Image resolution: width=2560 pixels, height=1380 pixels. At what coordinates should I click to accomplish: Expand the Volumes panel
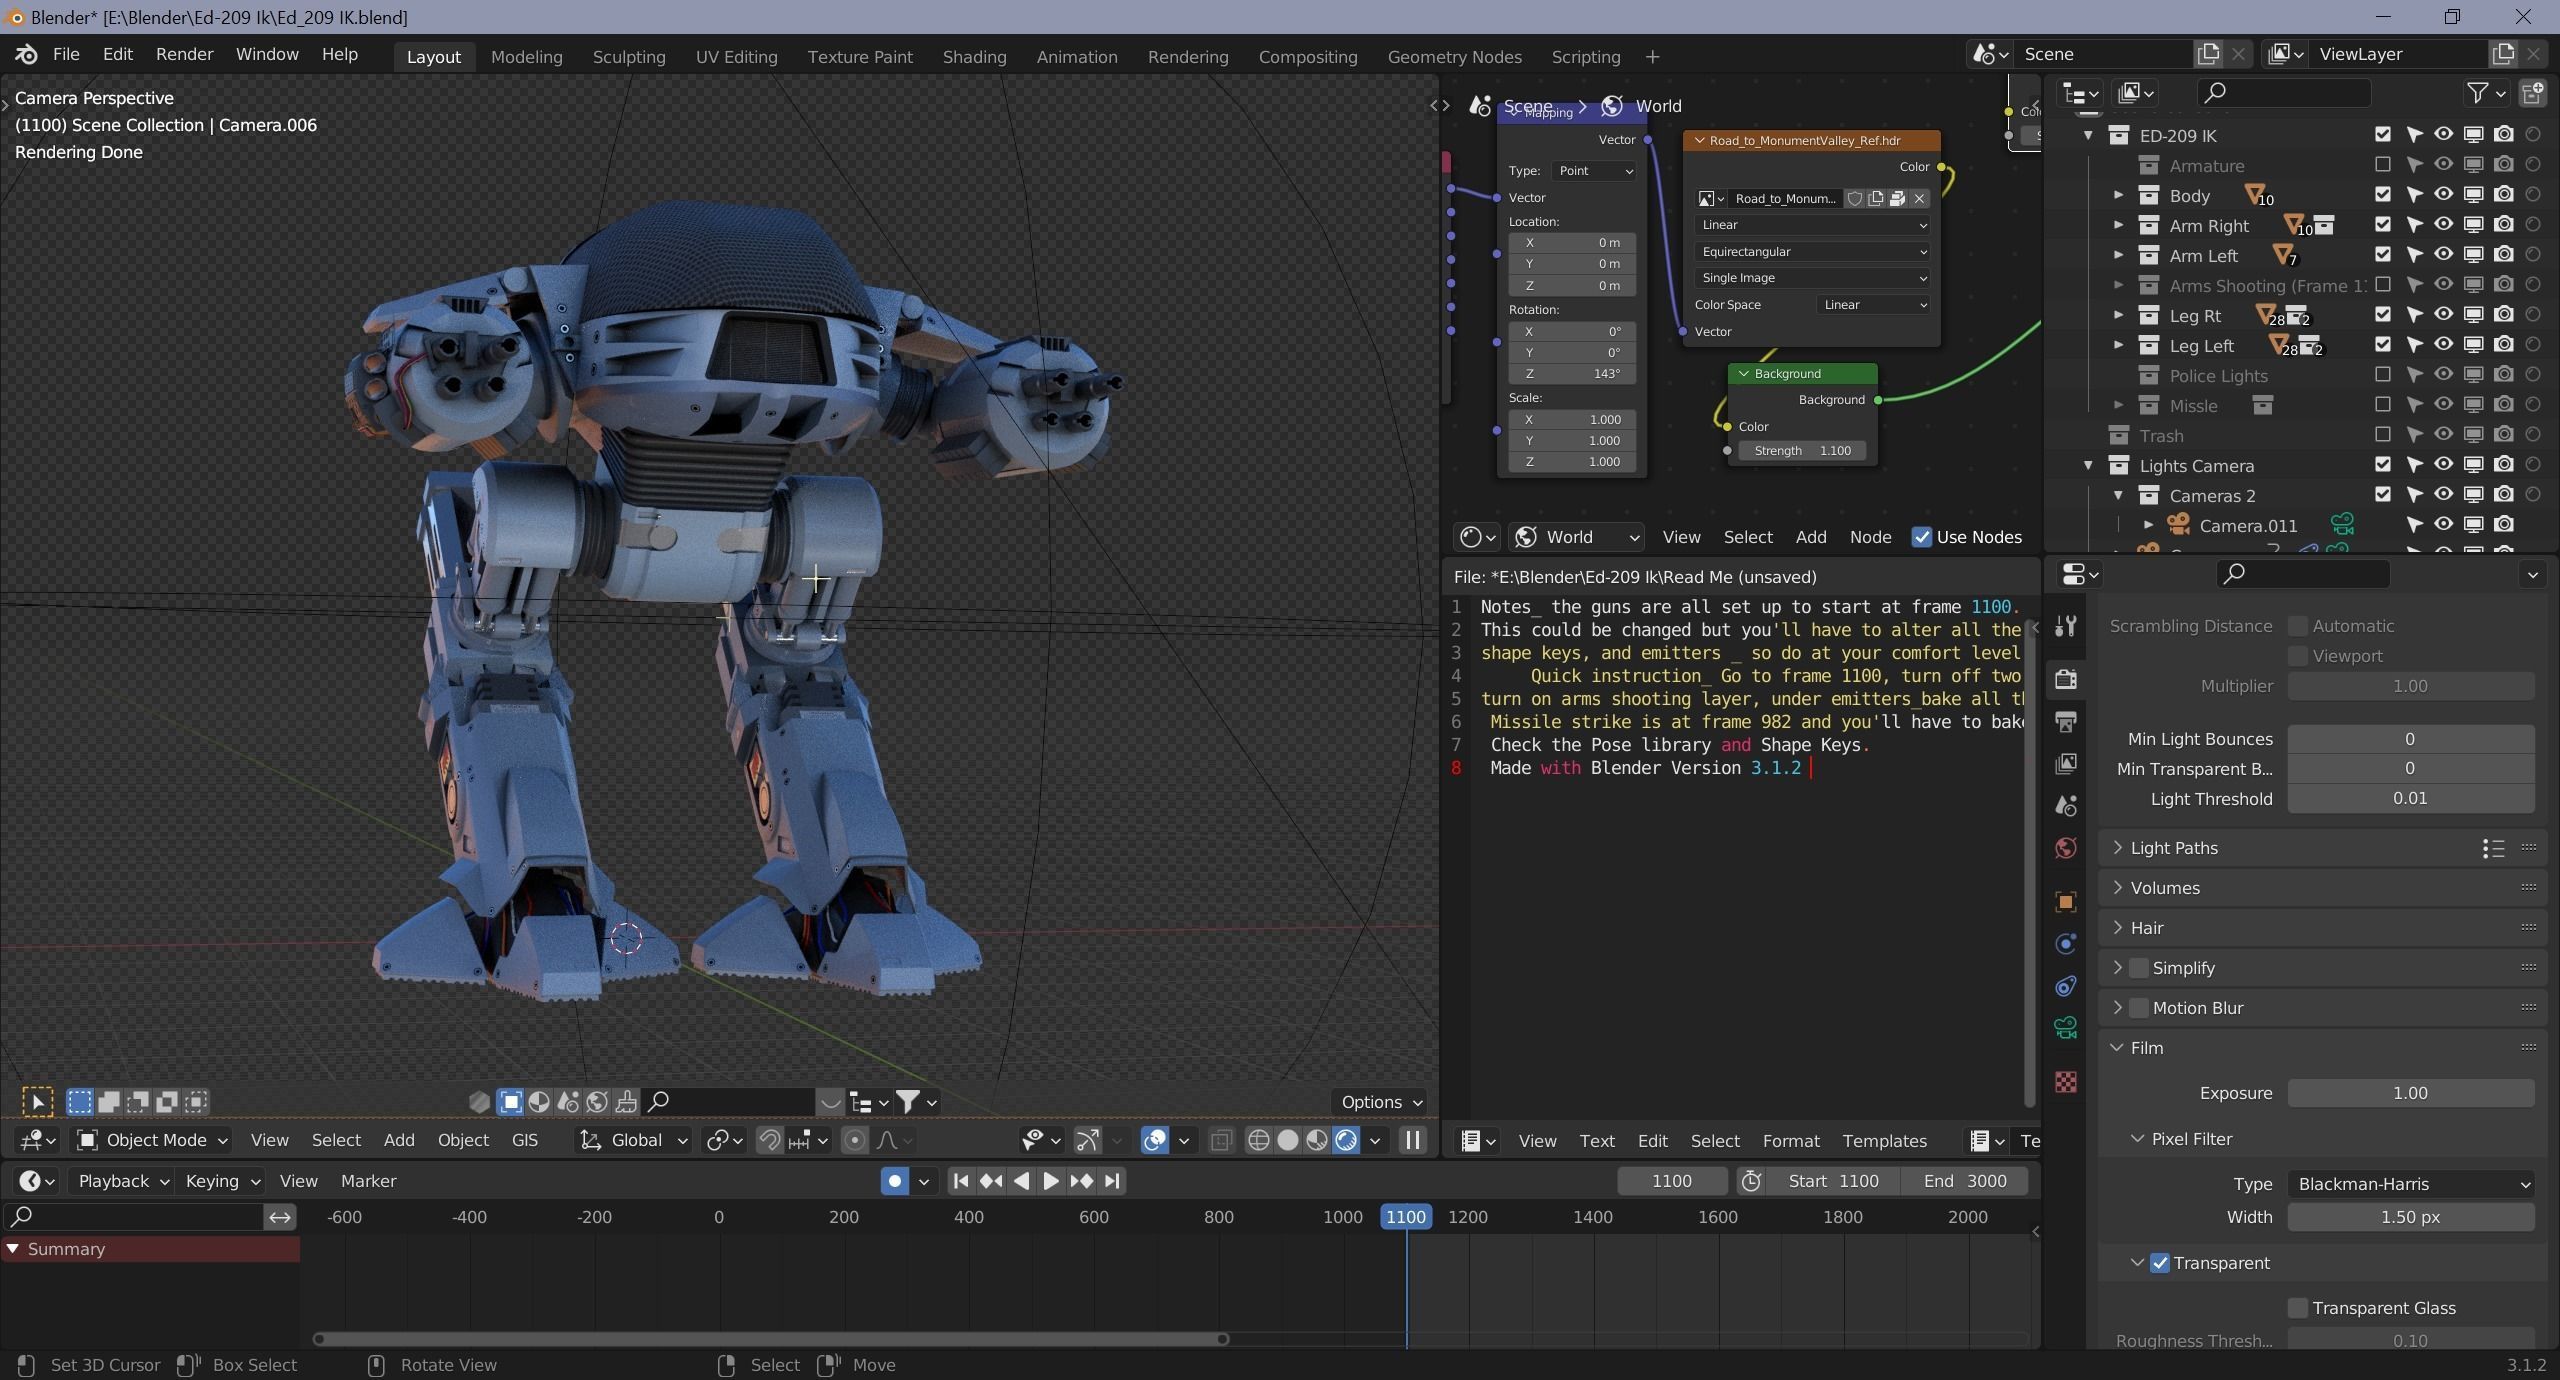click(x=2117, y=888)
